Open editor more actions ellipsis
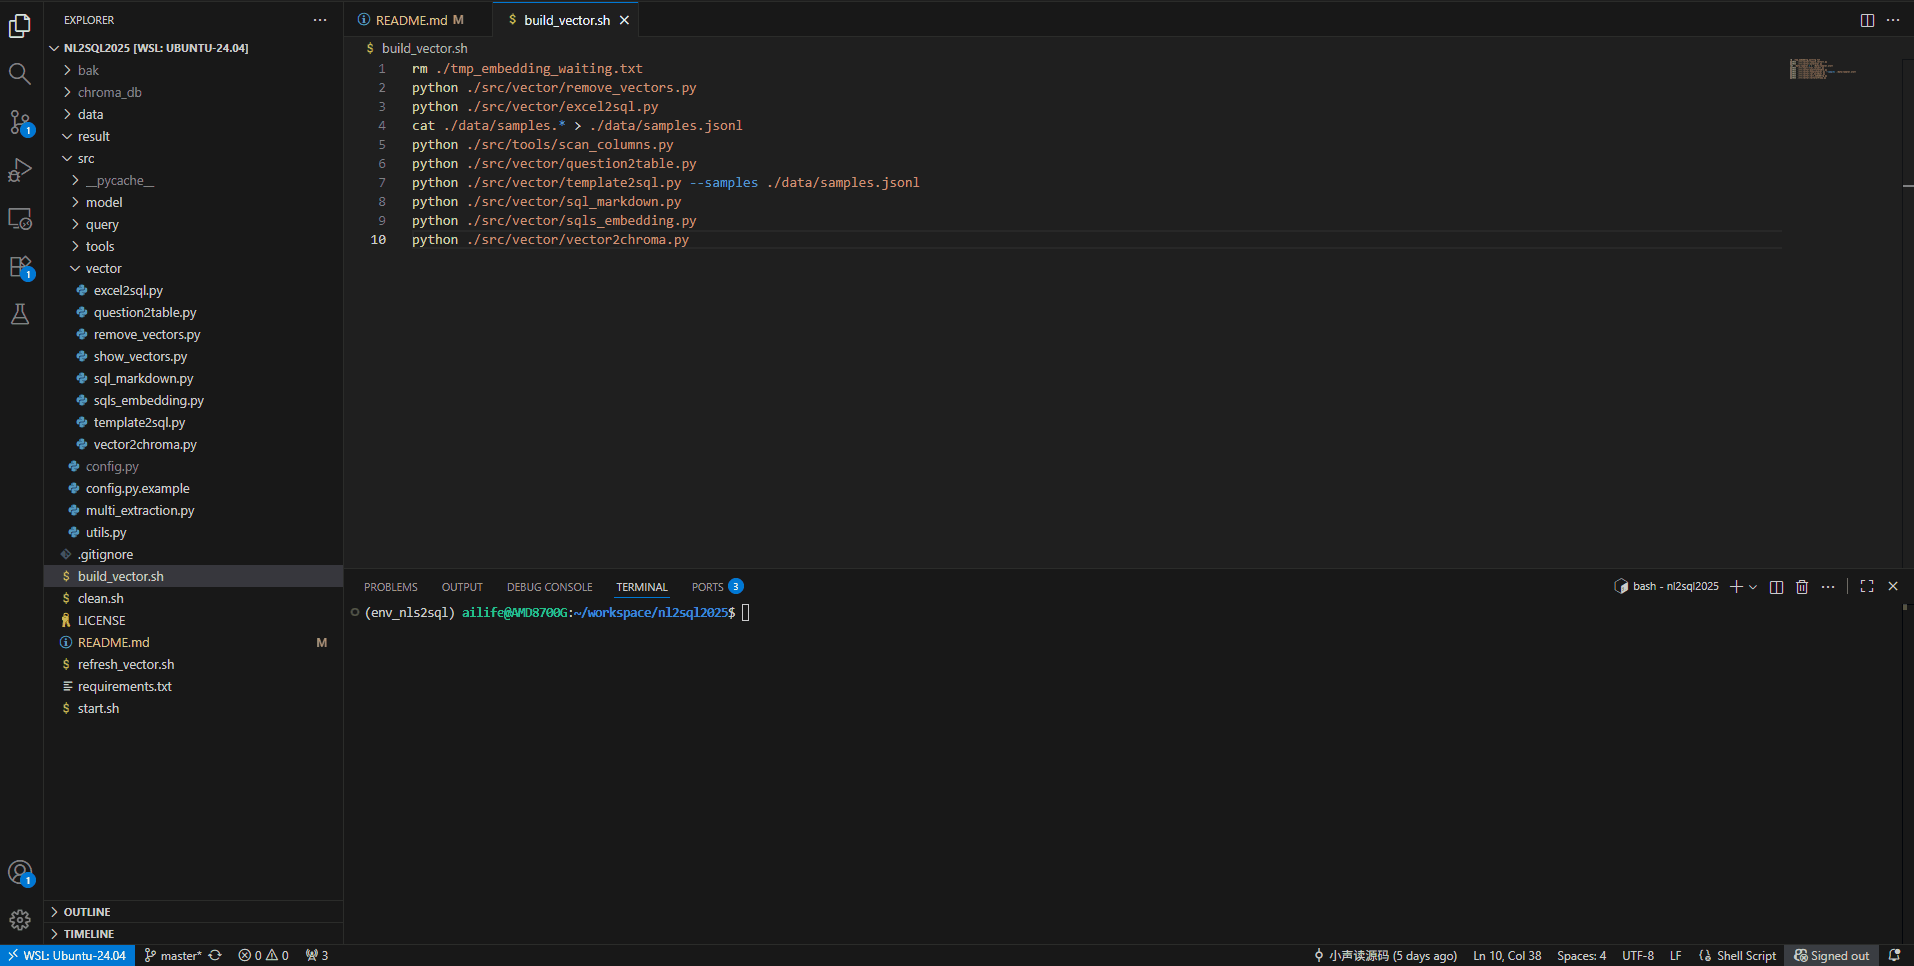 tap(1893, 20)
